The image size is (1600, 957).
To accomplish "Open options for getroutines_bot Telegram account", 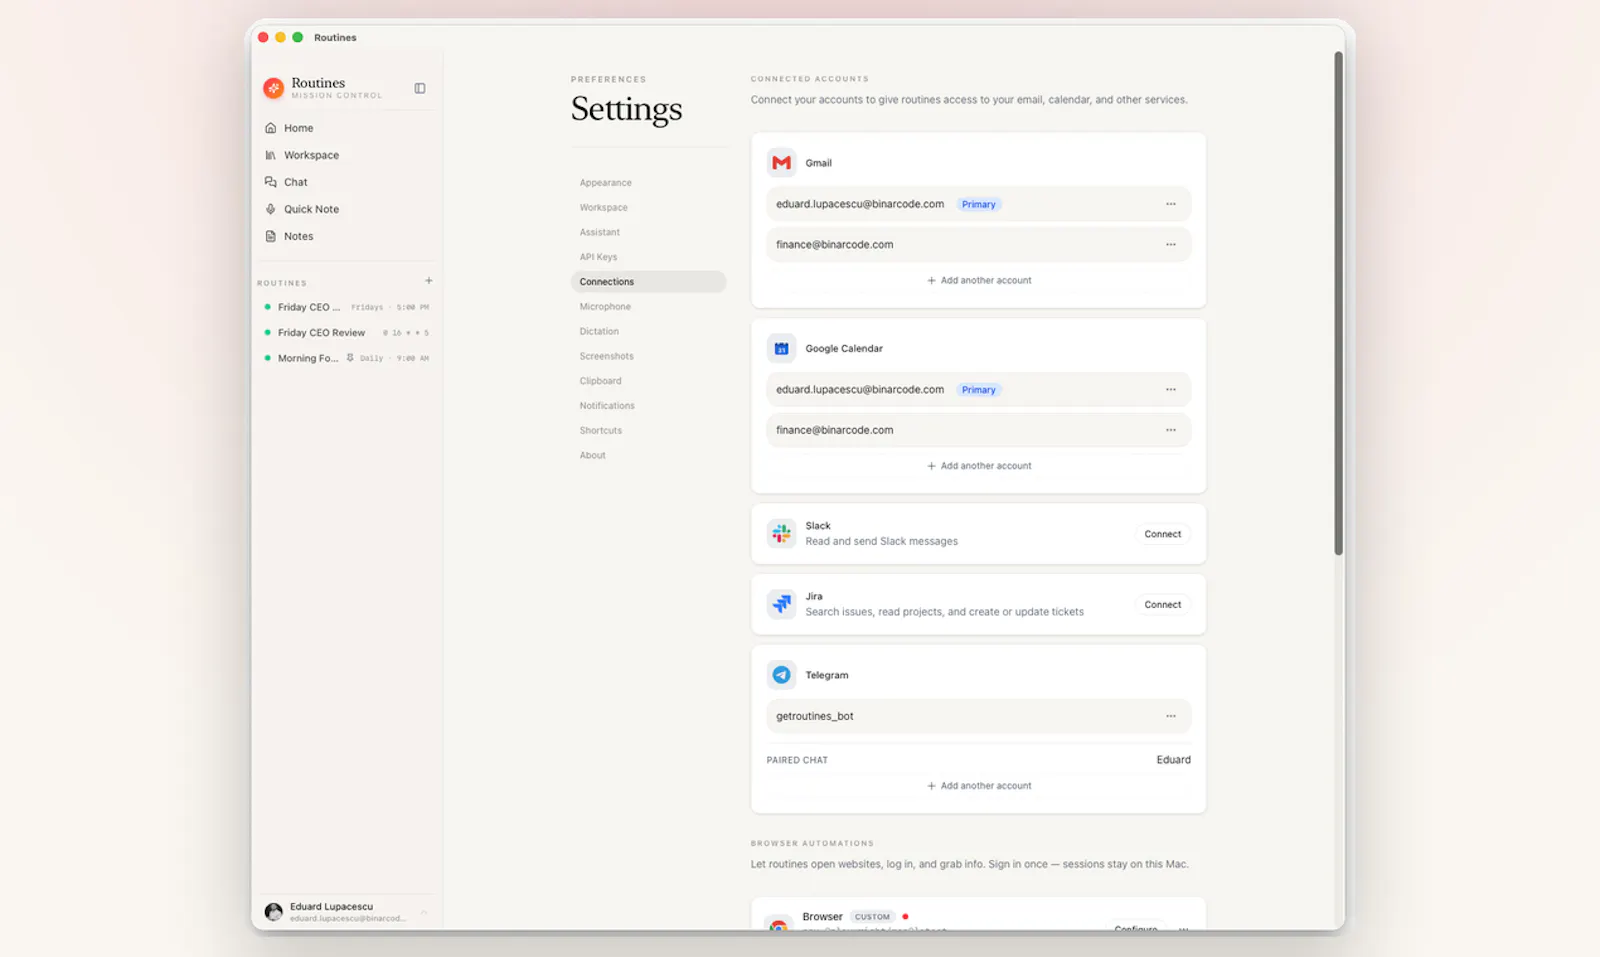I will click(1171, 716).
